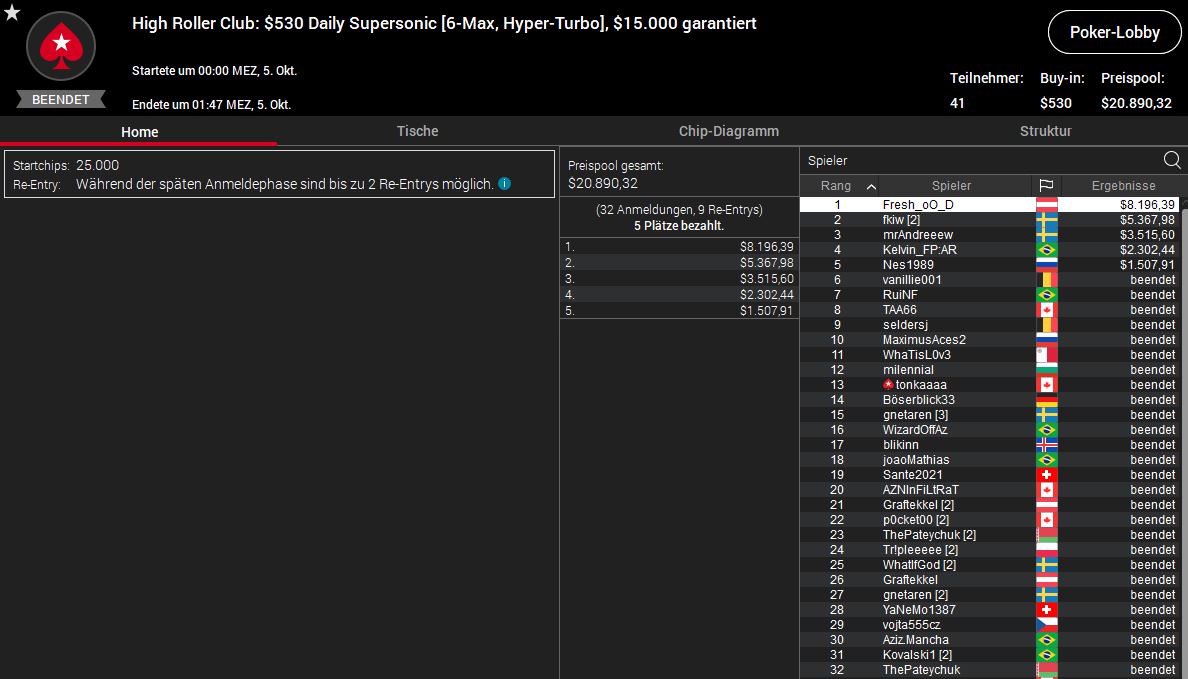This screenshot has height=679, width=1188.
Task: Sort players by the flag column header
Action: click(x=1046, y=186)
